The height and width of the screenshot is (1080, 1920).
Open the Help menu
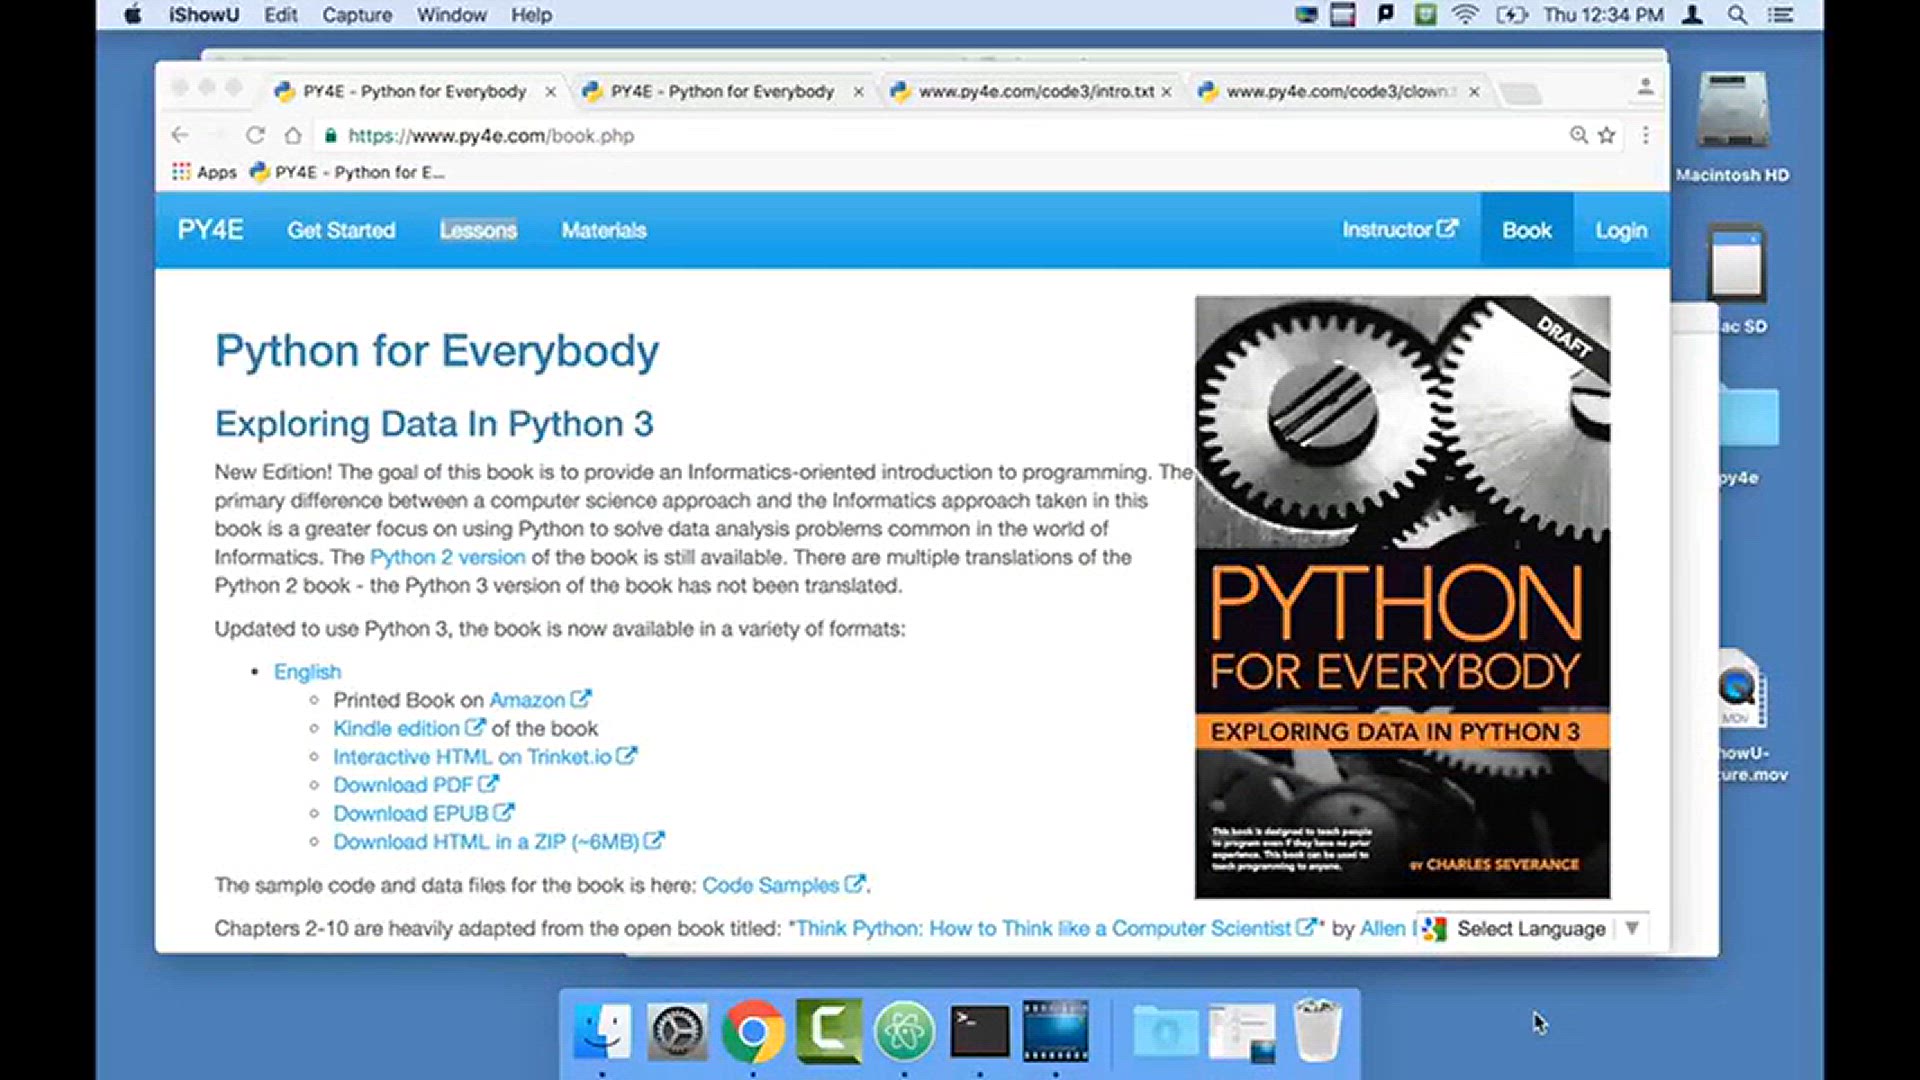[531, 15]
